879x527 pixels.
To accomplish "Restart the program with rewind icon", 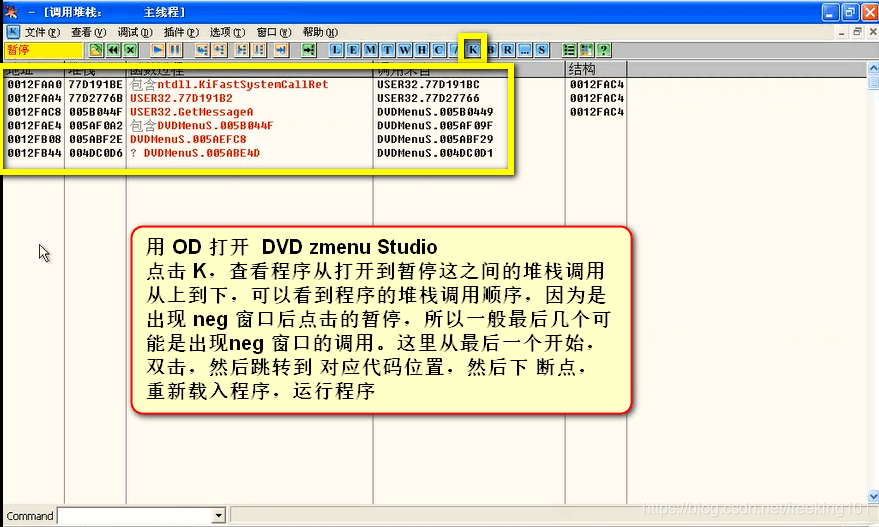I will click(113, 50).
